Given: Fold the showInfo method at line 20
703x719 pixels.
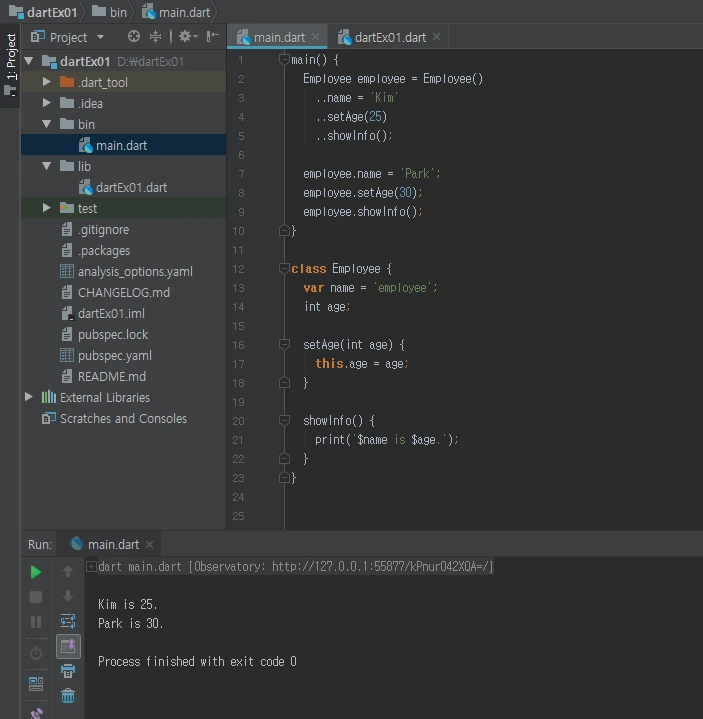Looking at the screenshot, I should pos(284,420).
